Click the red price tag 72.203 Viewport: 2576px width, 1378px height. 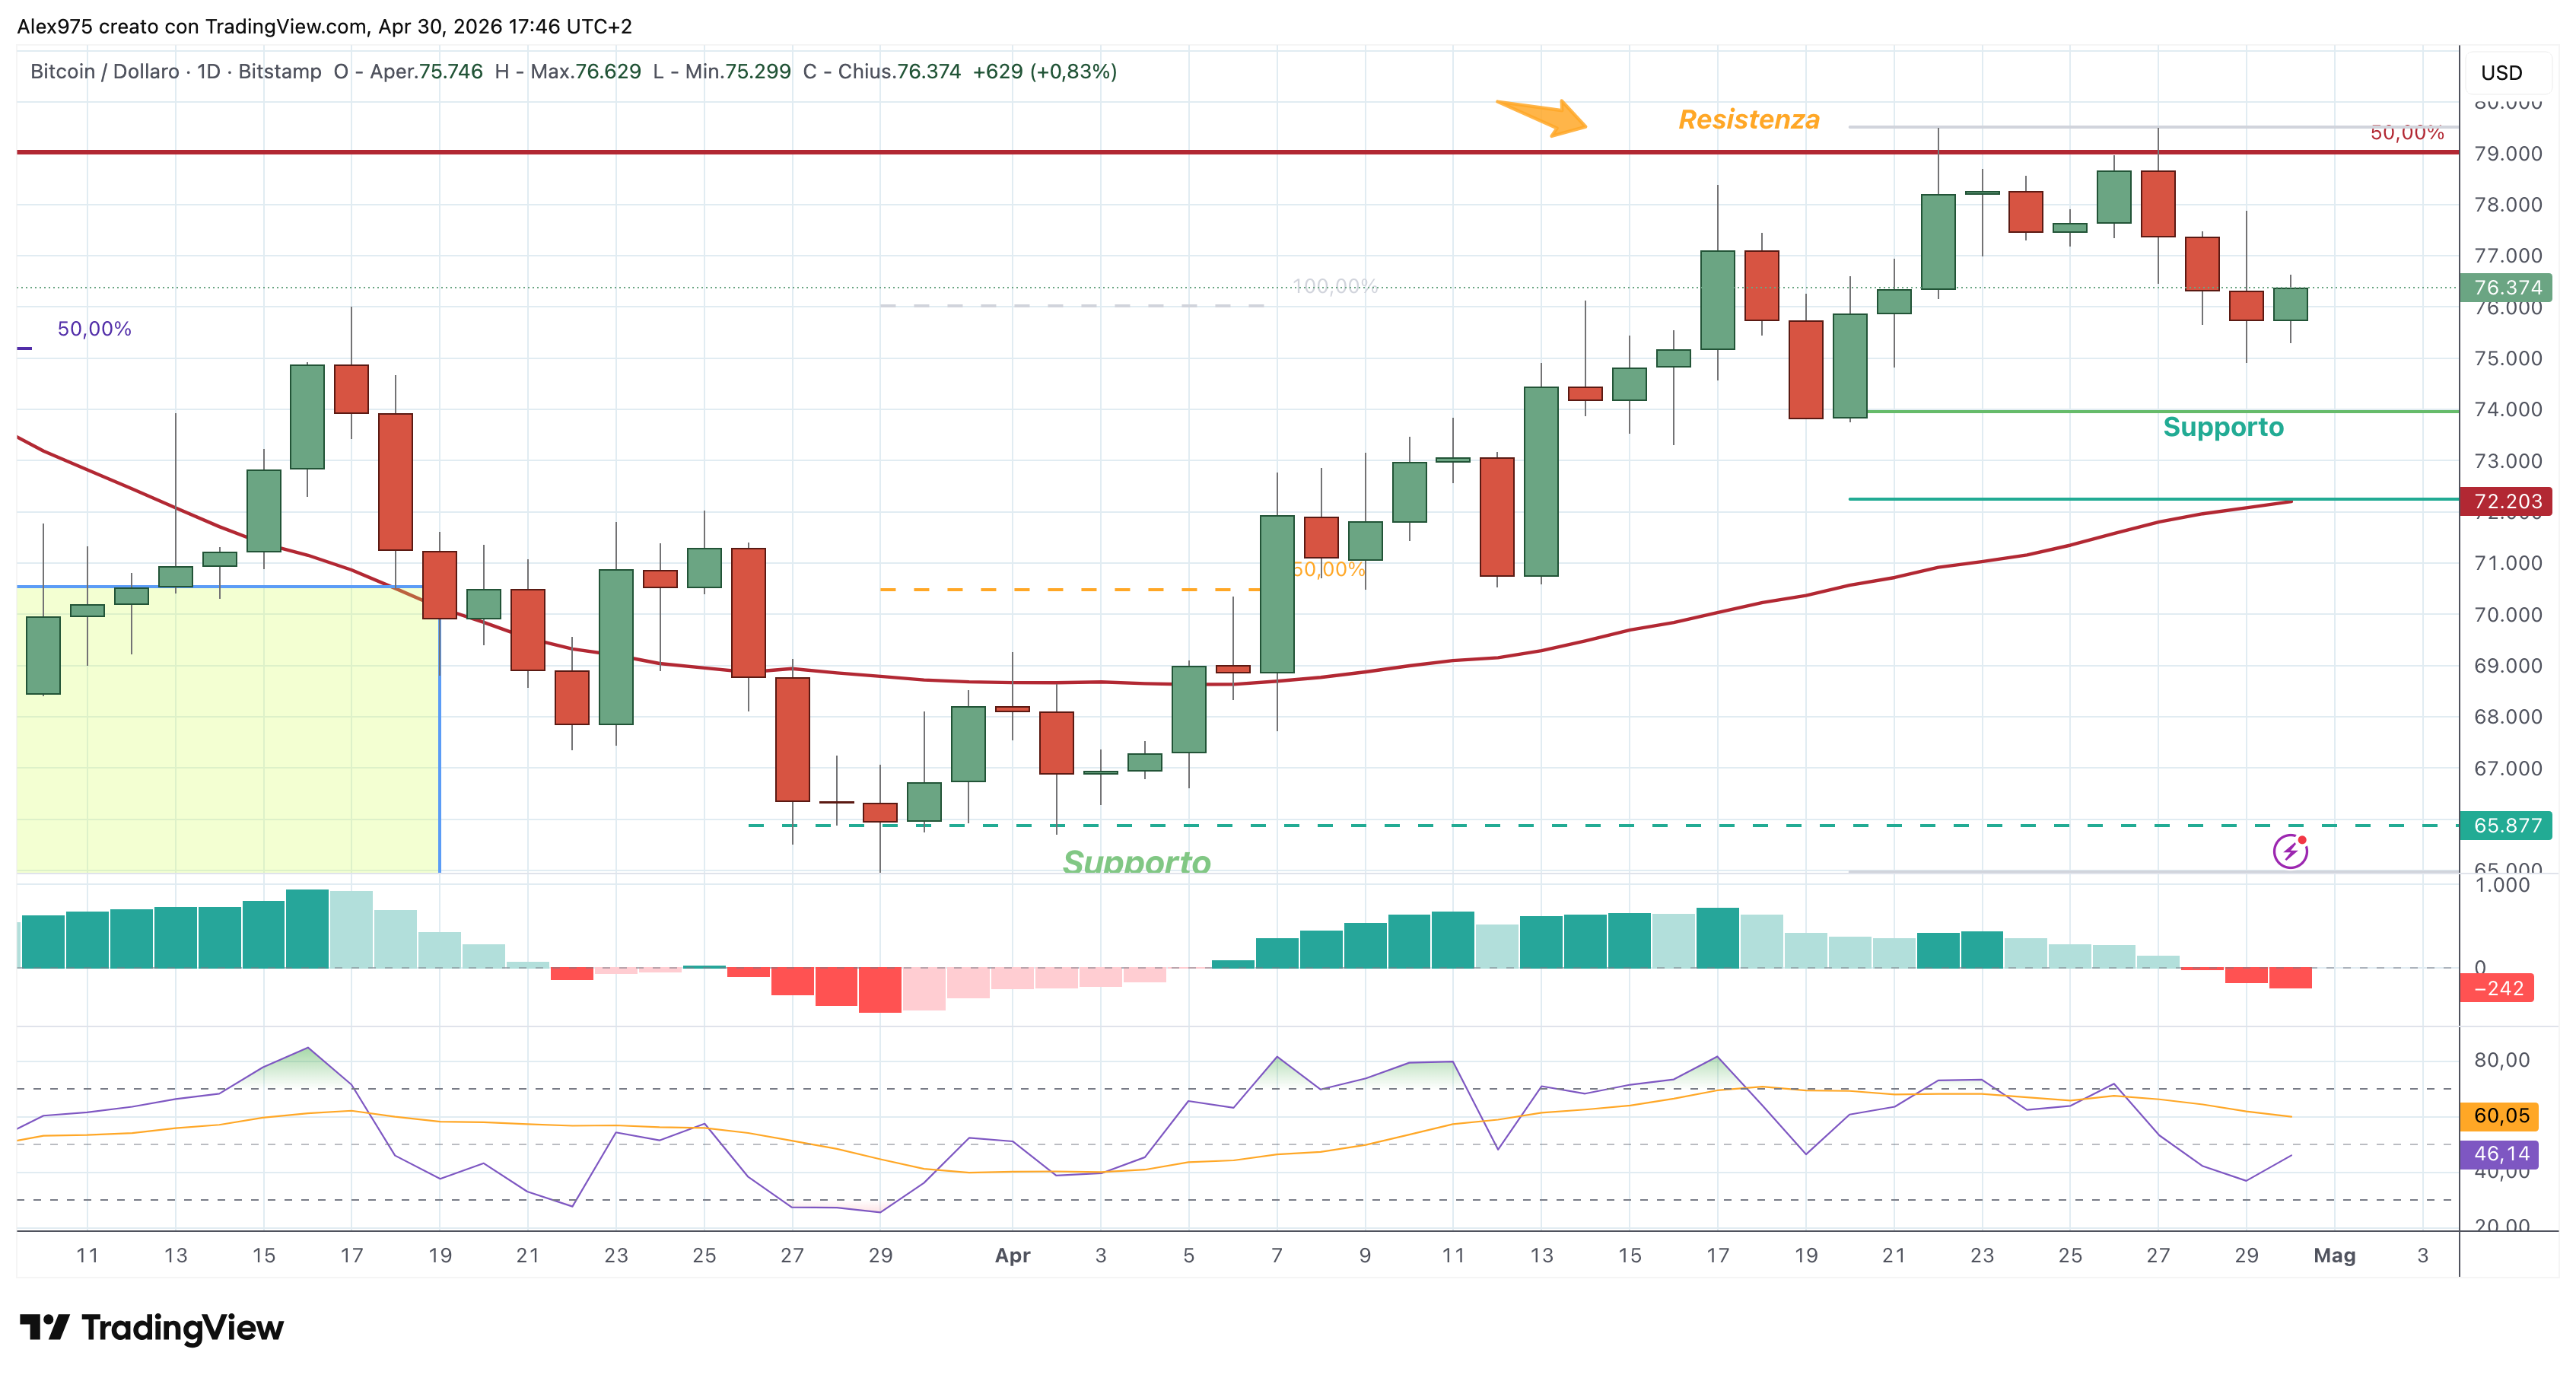click(x=2507, y=501)
